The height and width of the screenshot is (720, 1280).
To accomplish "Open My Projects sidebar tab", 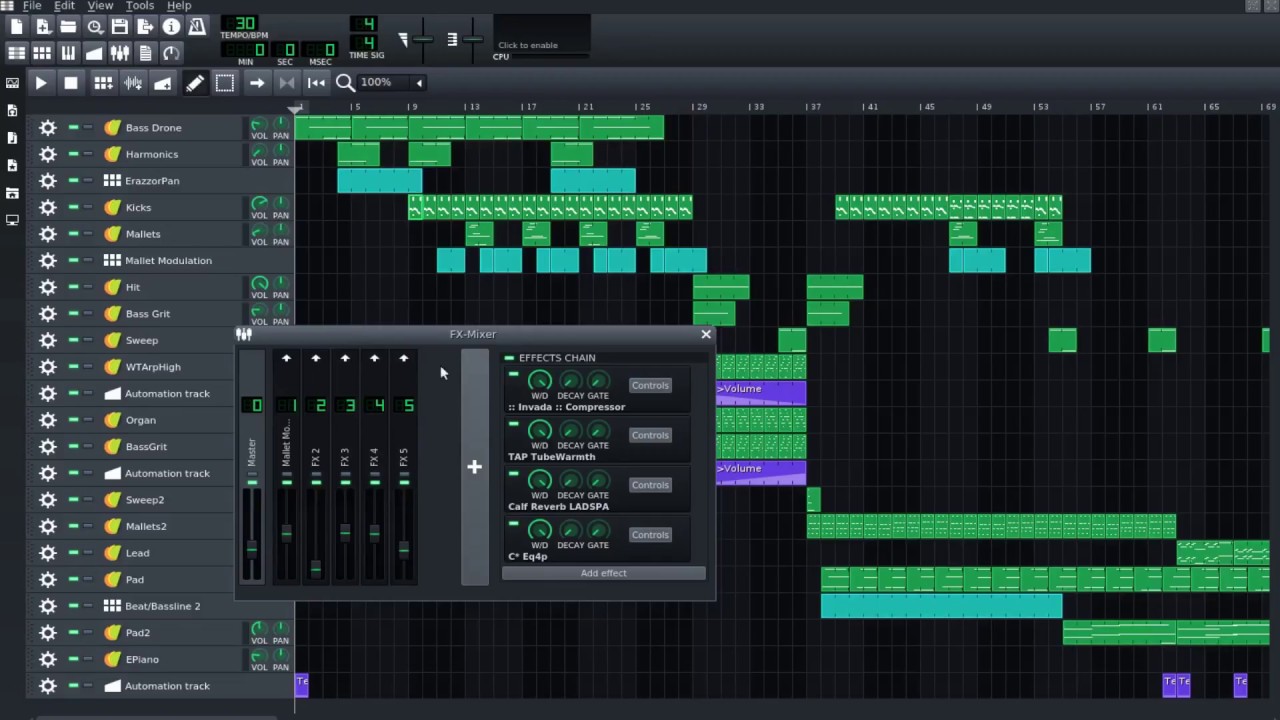I will (12, 110).
